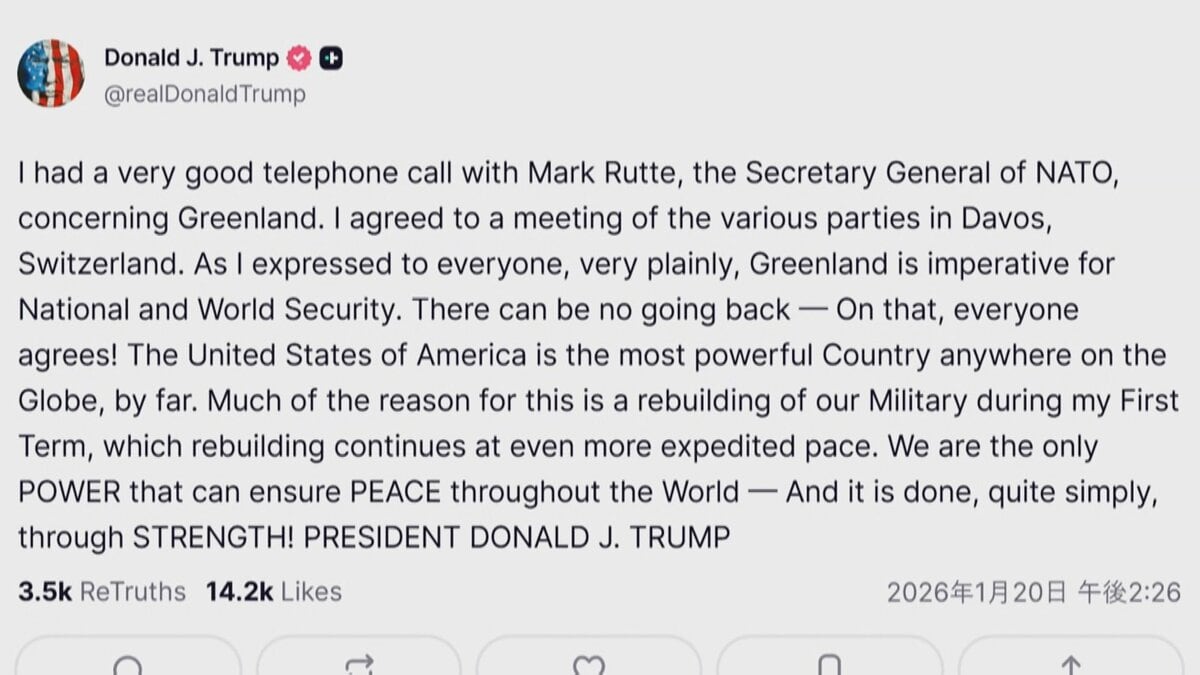Open the Truth+ badge beside the verification check
1200x675 pixels.
click(330, 57)
